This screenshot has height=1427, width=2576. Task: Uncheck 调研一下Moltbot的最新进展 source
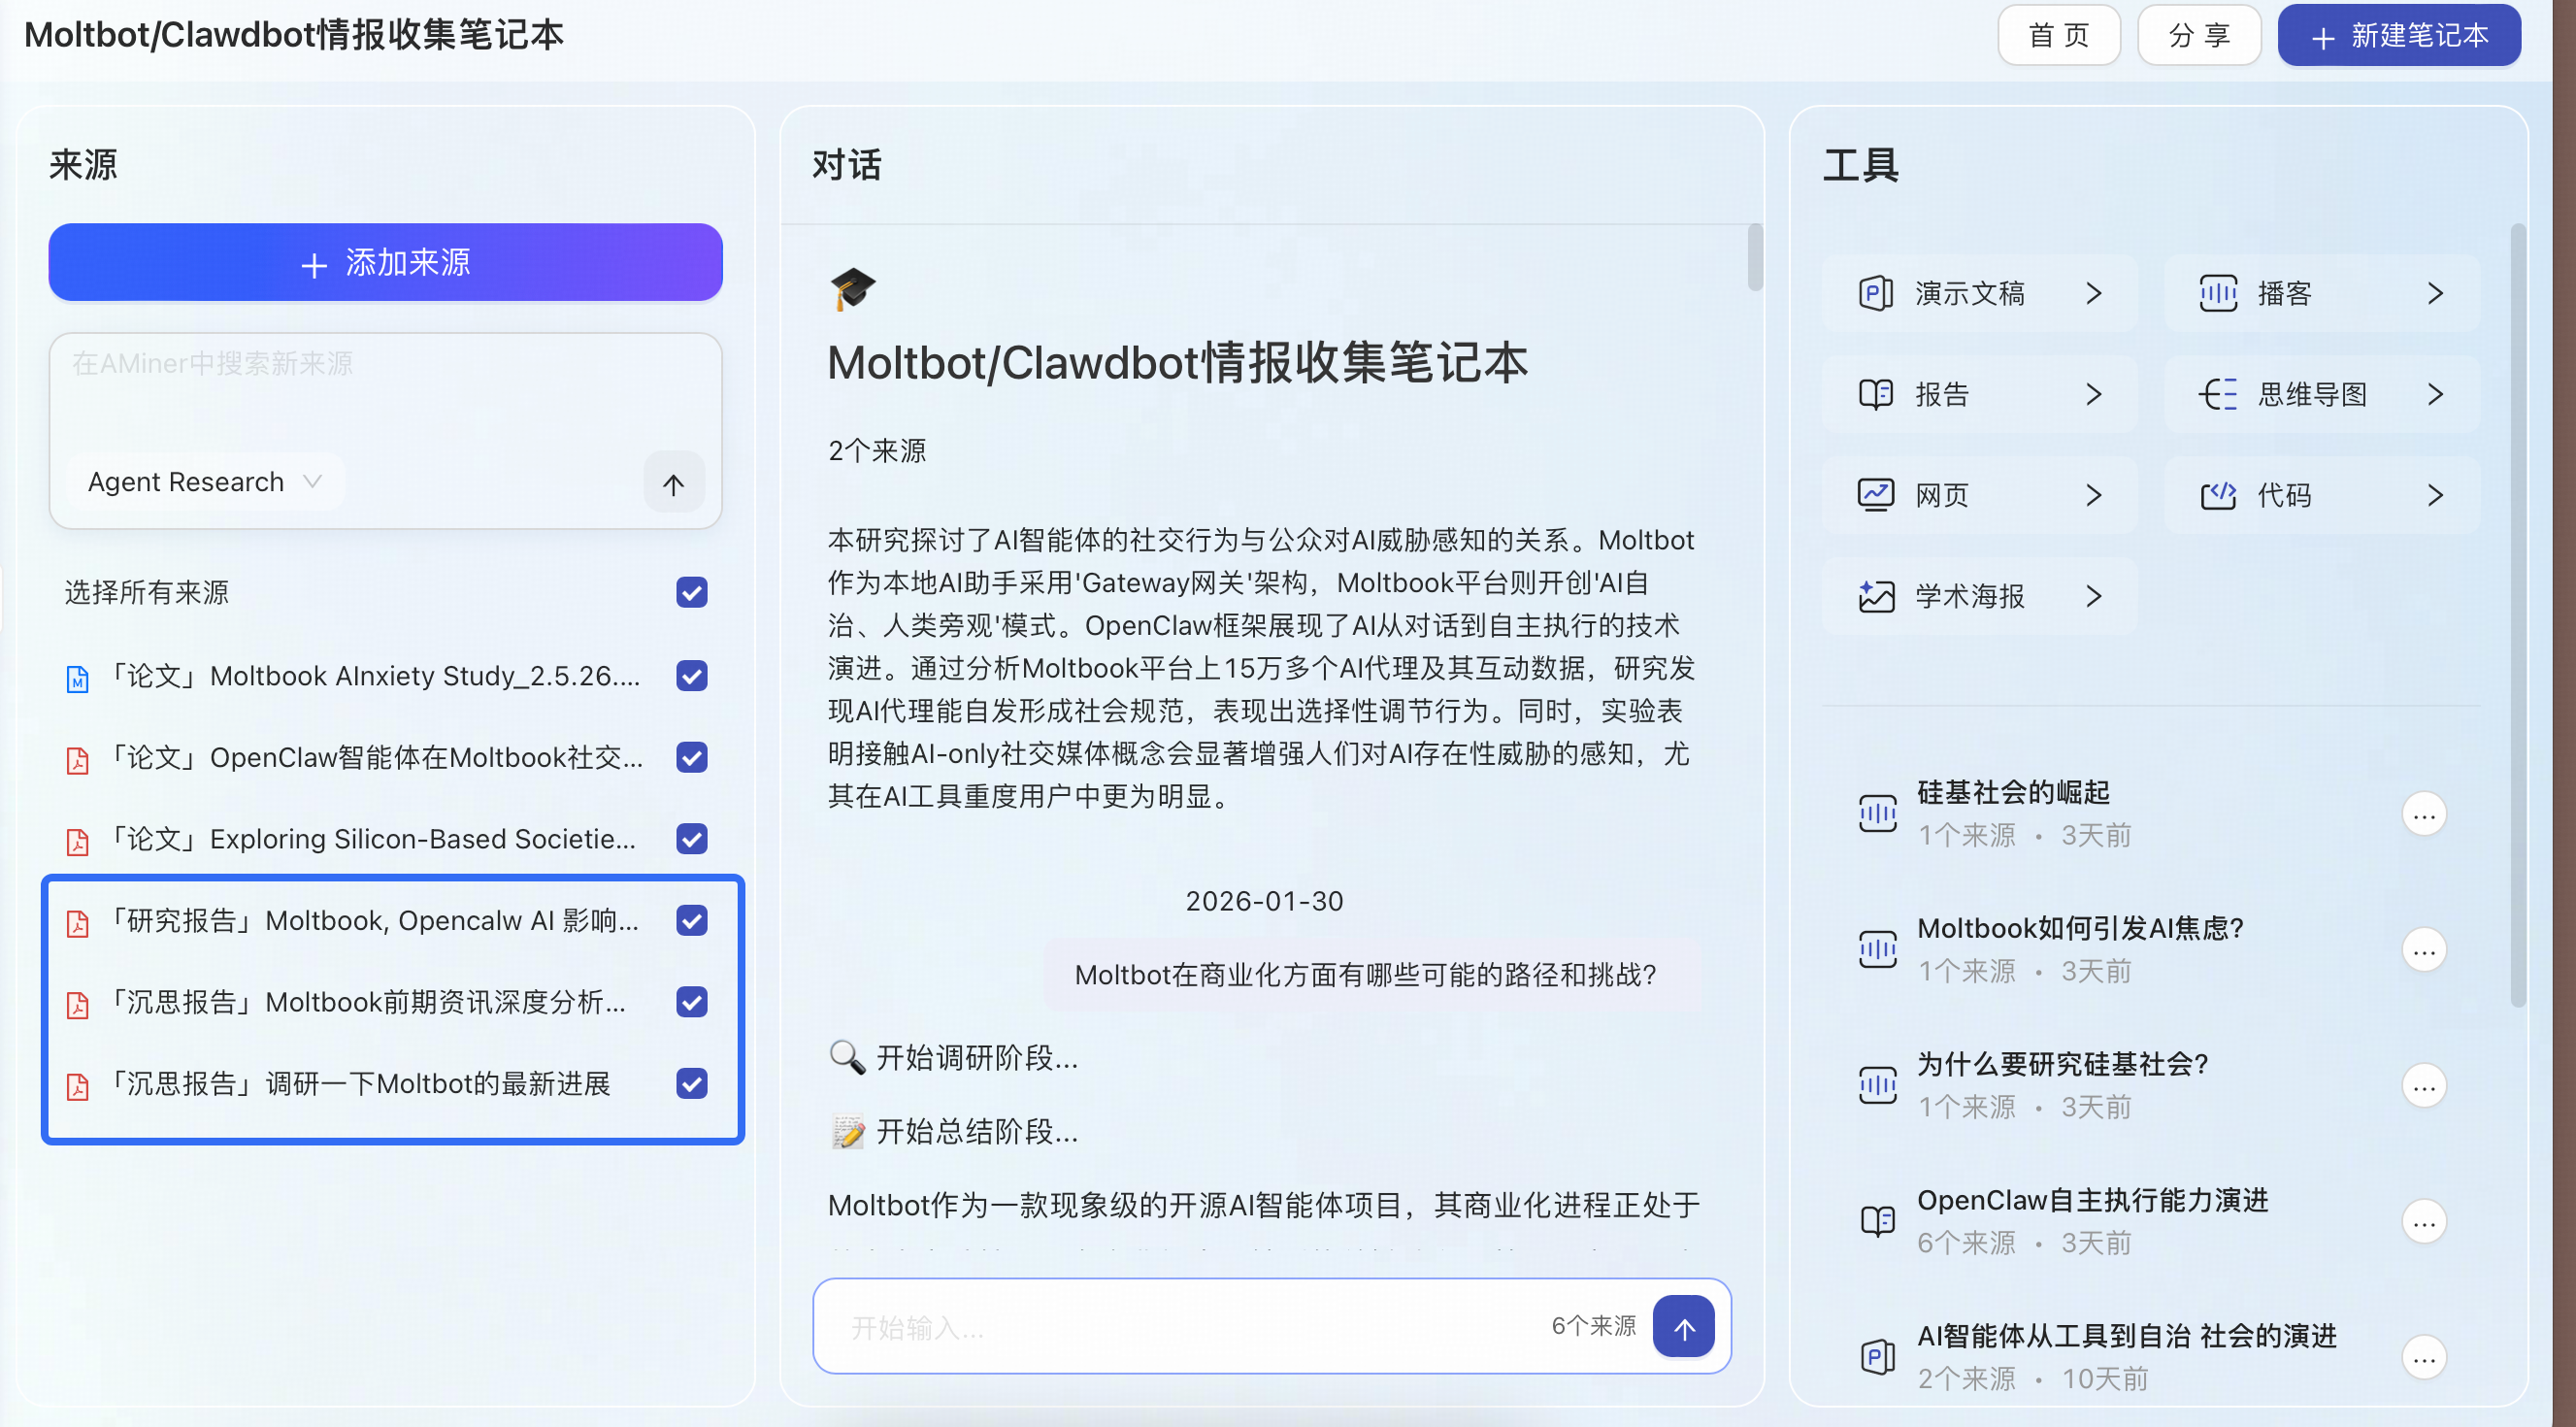[x=691, y=1083]
